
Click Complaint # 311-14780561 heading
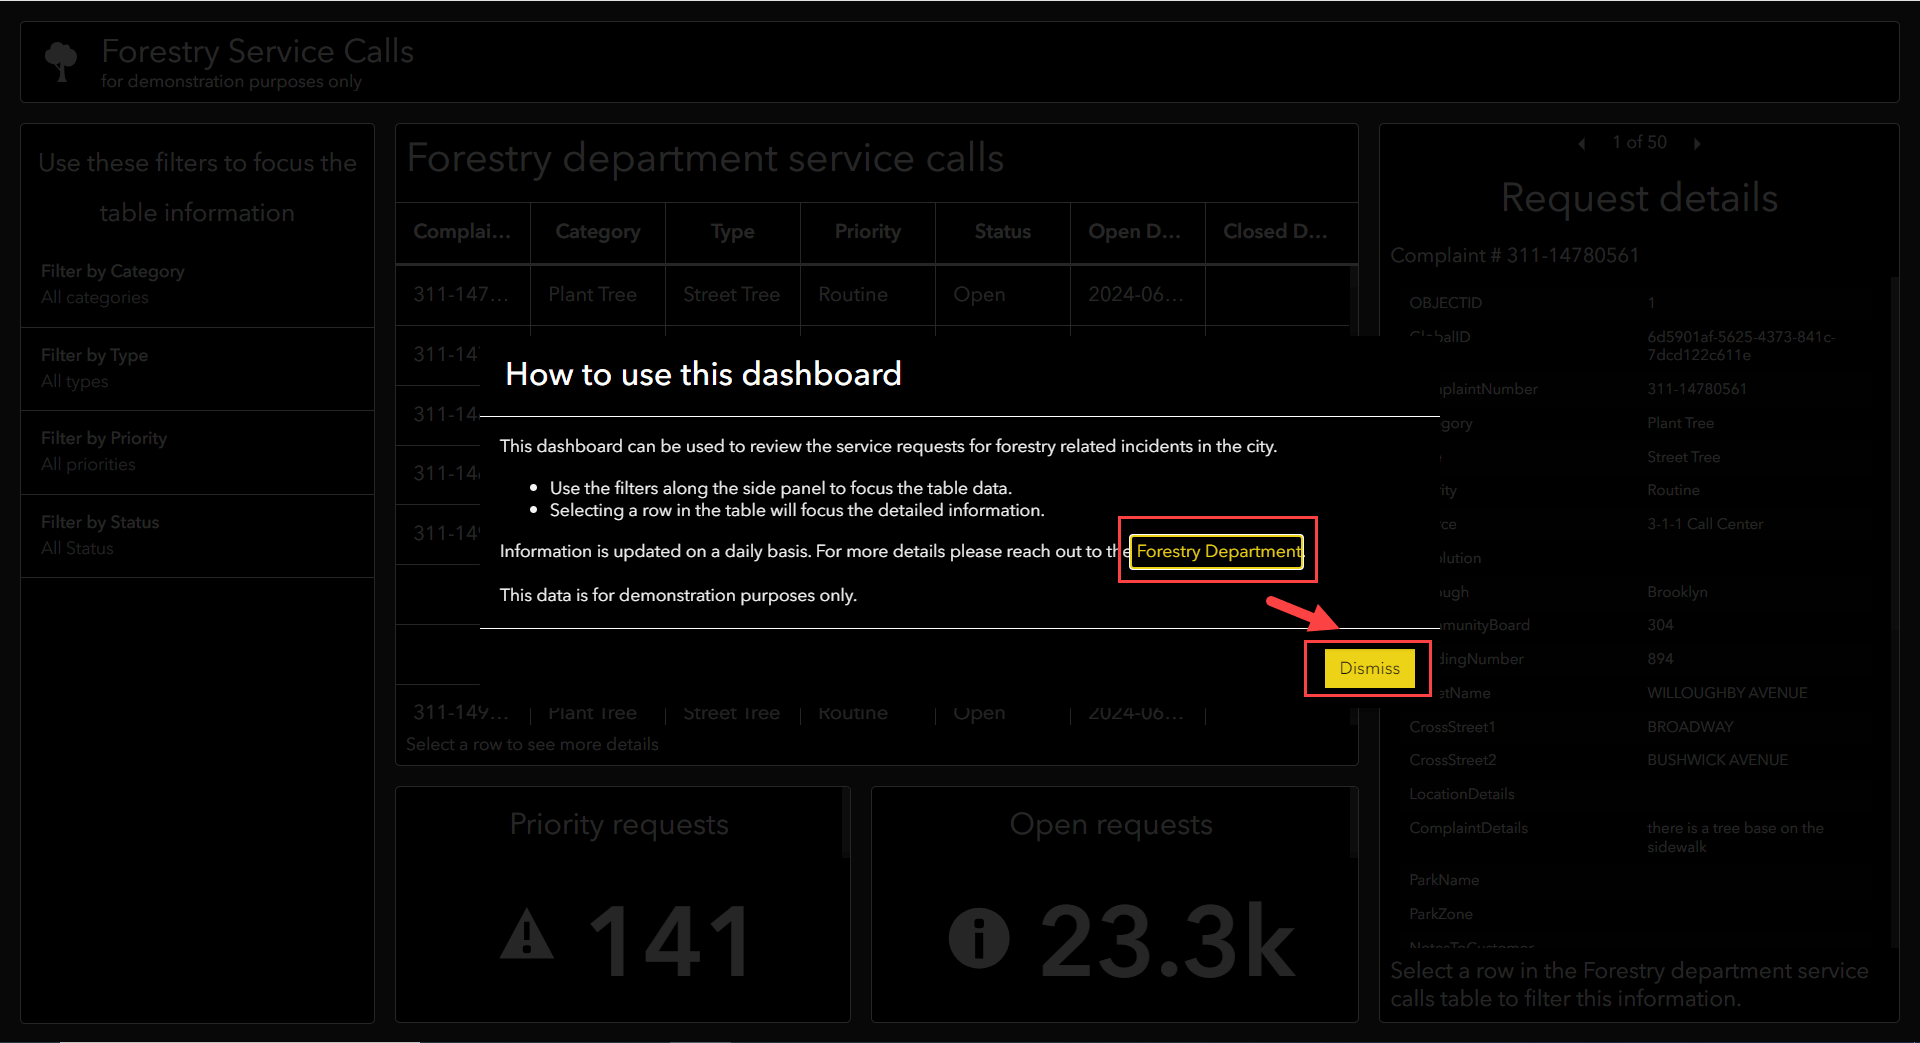[1514, 256]
